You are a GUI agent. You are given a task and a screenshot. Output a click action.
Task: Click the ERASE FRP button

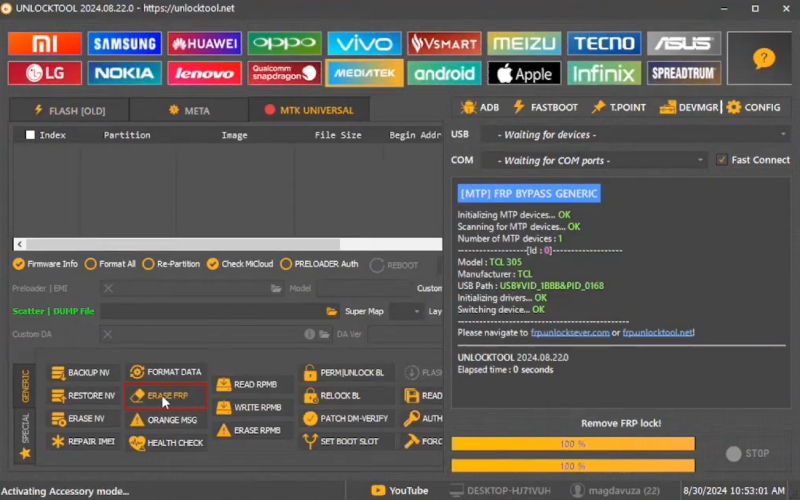pos(165,395)
